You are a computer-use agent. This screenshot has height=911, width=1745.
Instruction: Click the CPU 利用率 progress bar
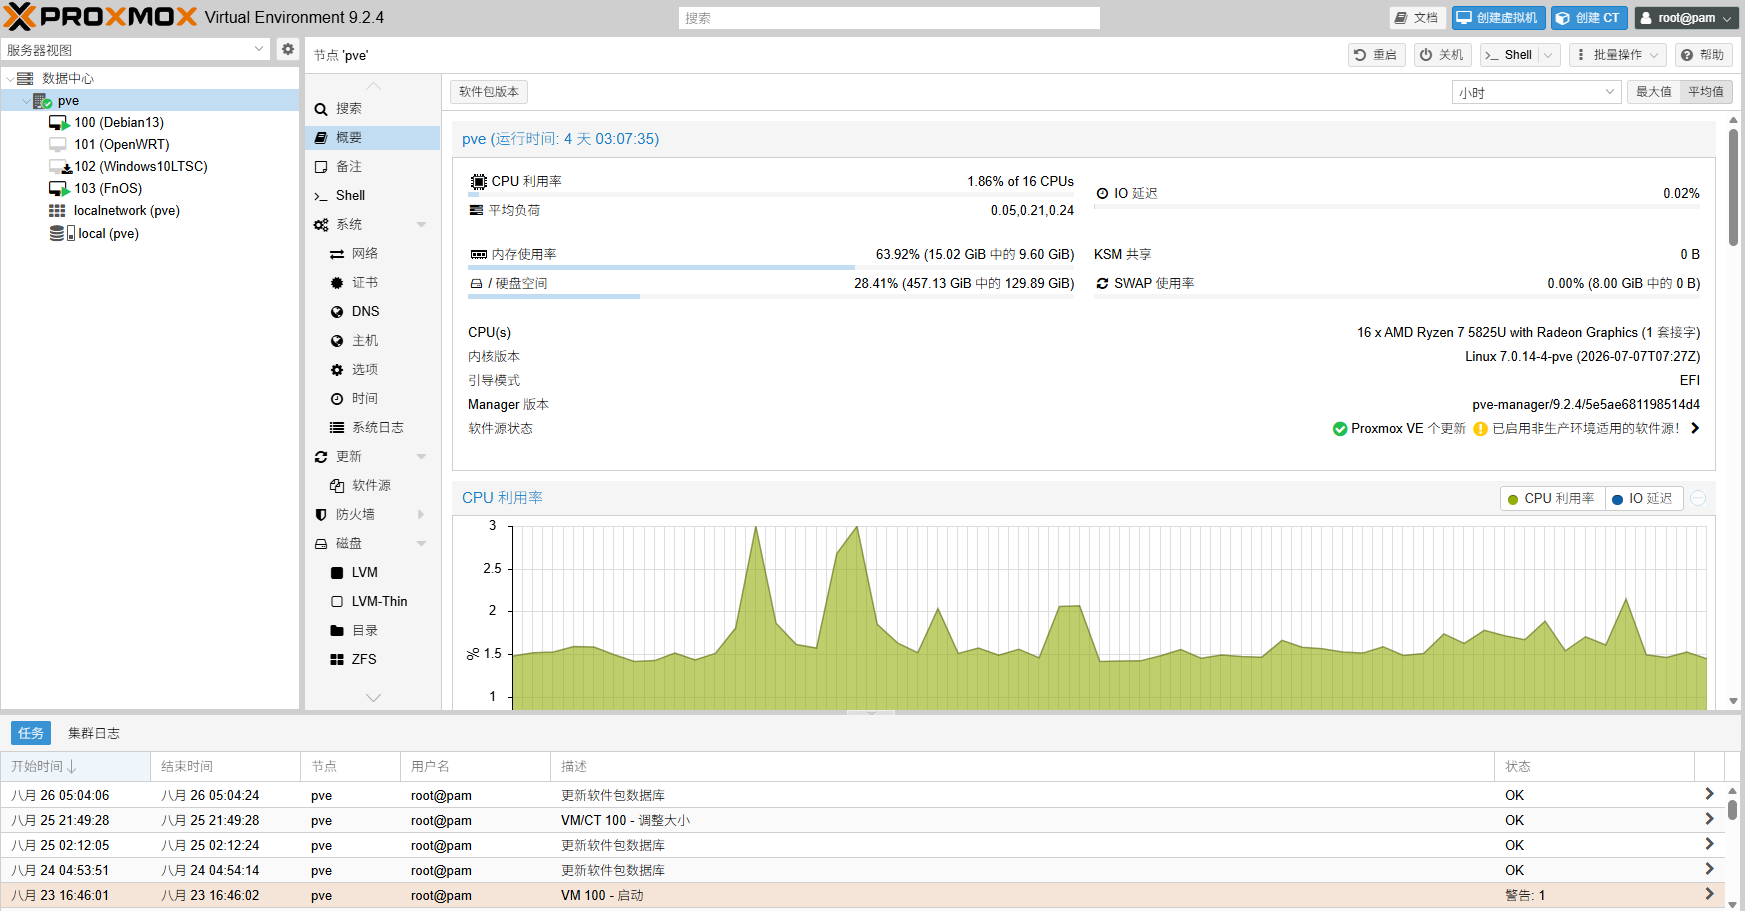coord(771,195)
